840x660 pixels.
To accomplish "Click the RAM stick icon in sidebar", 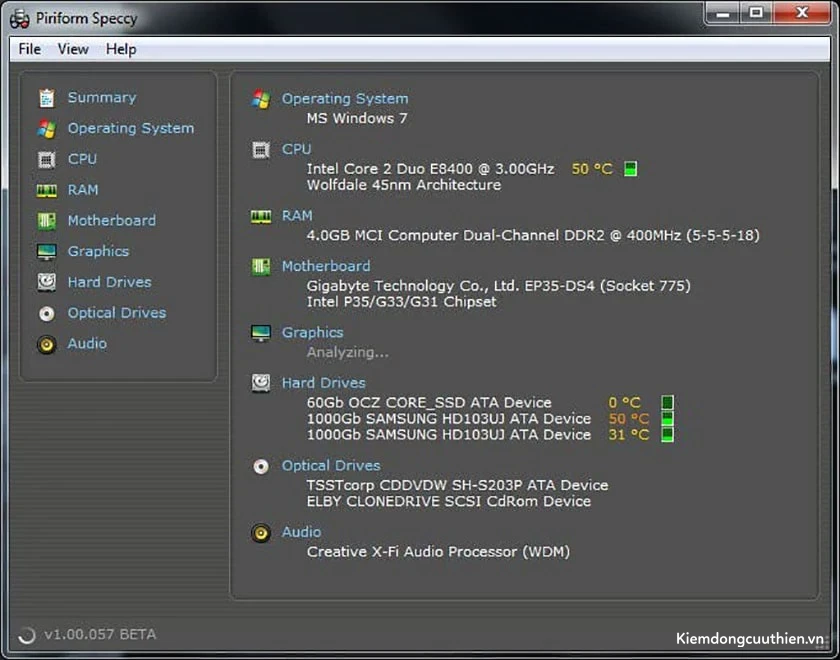I will tap(47, 190).
